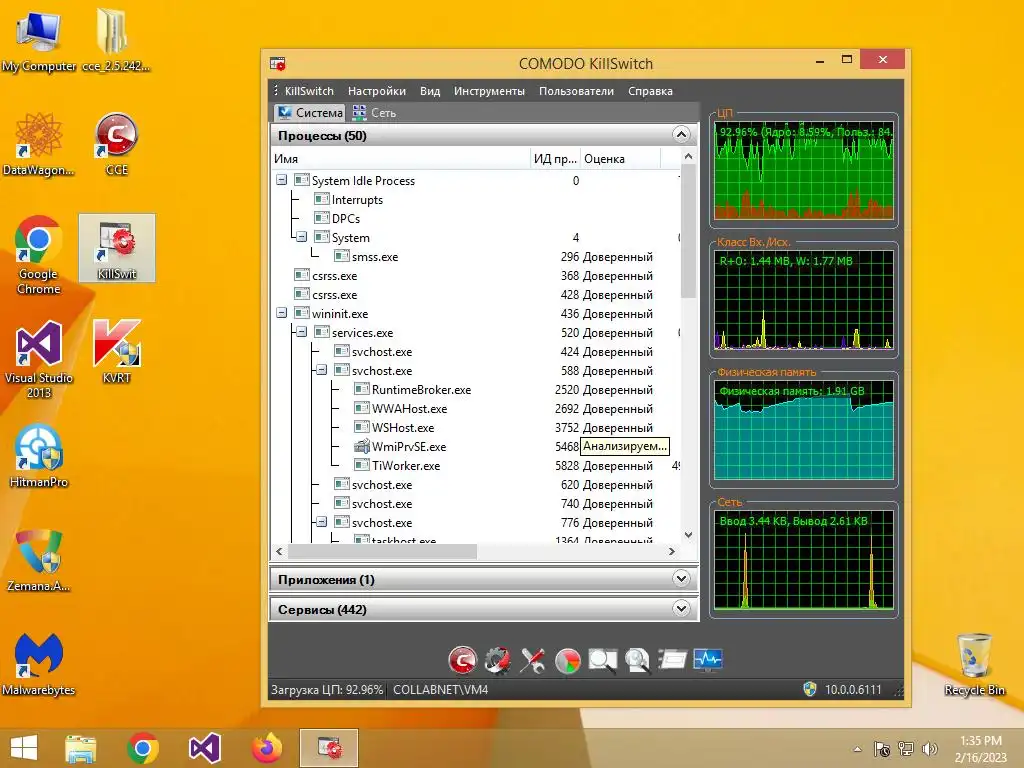
Task: Open Visual Studio 2013 desktop shortcut
Action: click(39, 359)
